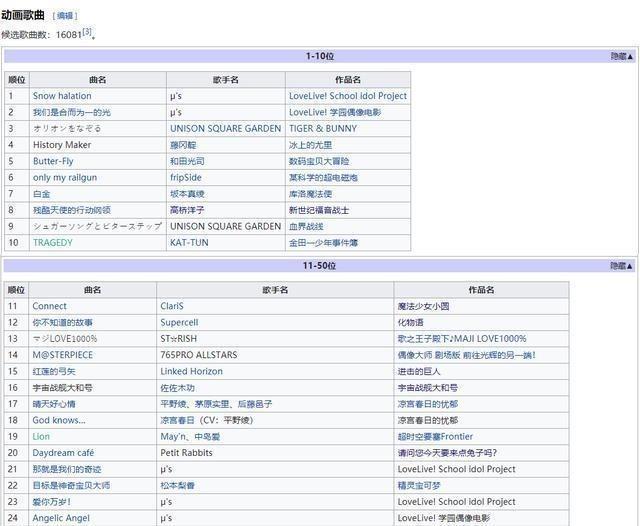Select ST☆RISH singer cell
Image resolution: width=640 pixels, height=526 pixels.
178,339
